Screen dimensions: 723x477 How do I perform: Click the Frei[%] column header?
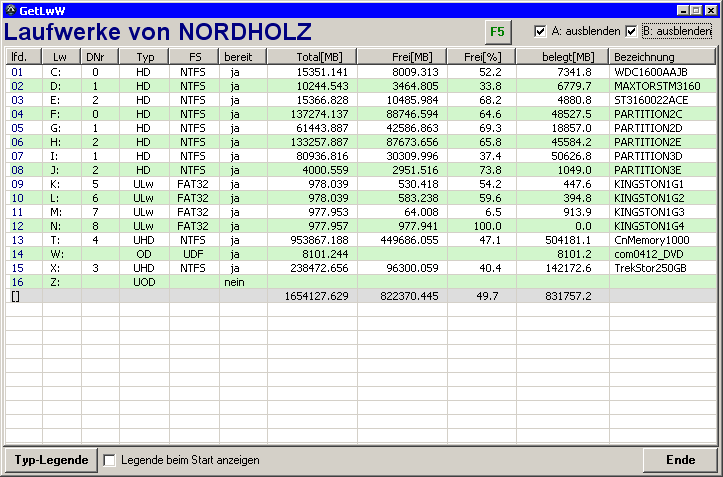point(481,57)
